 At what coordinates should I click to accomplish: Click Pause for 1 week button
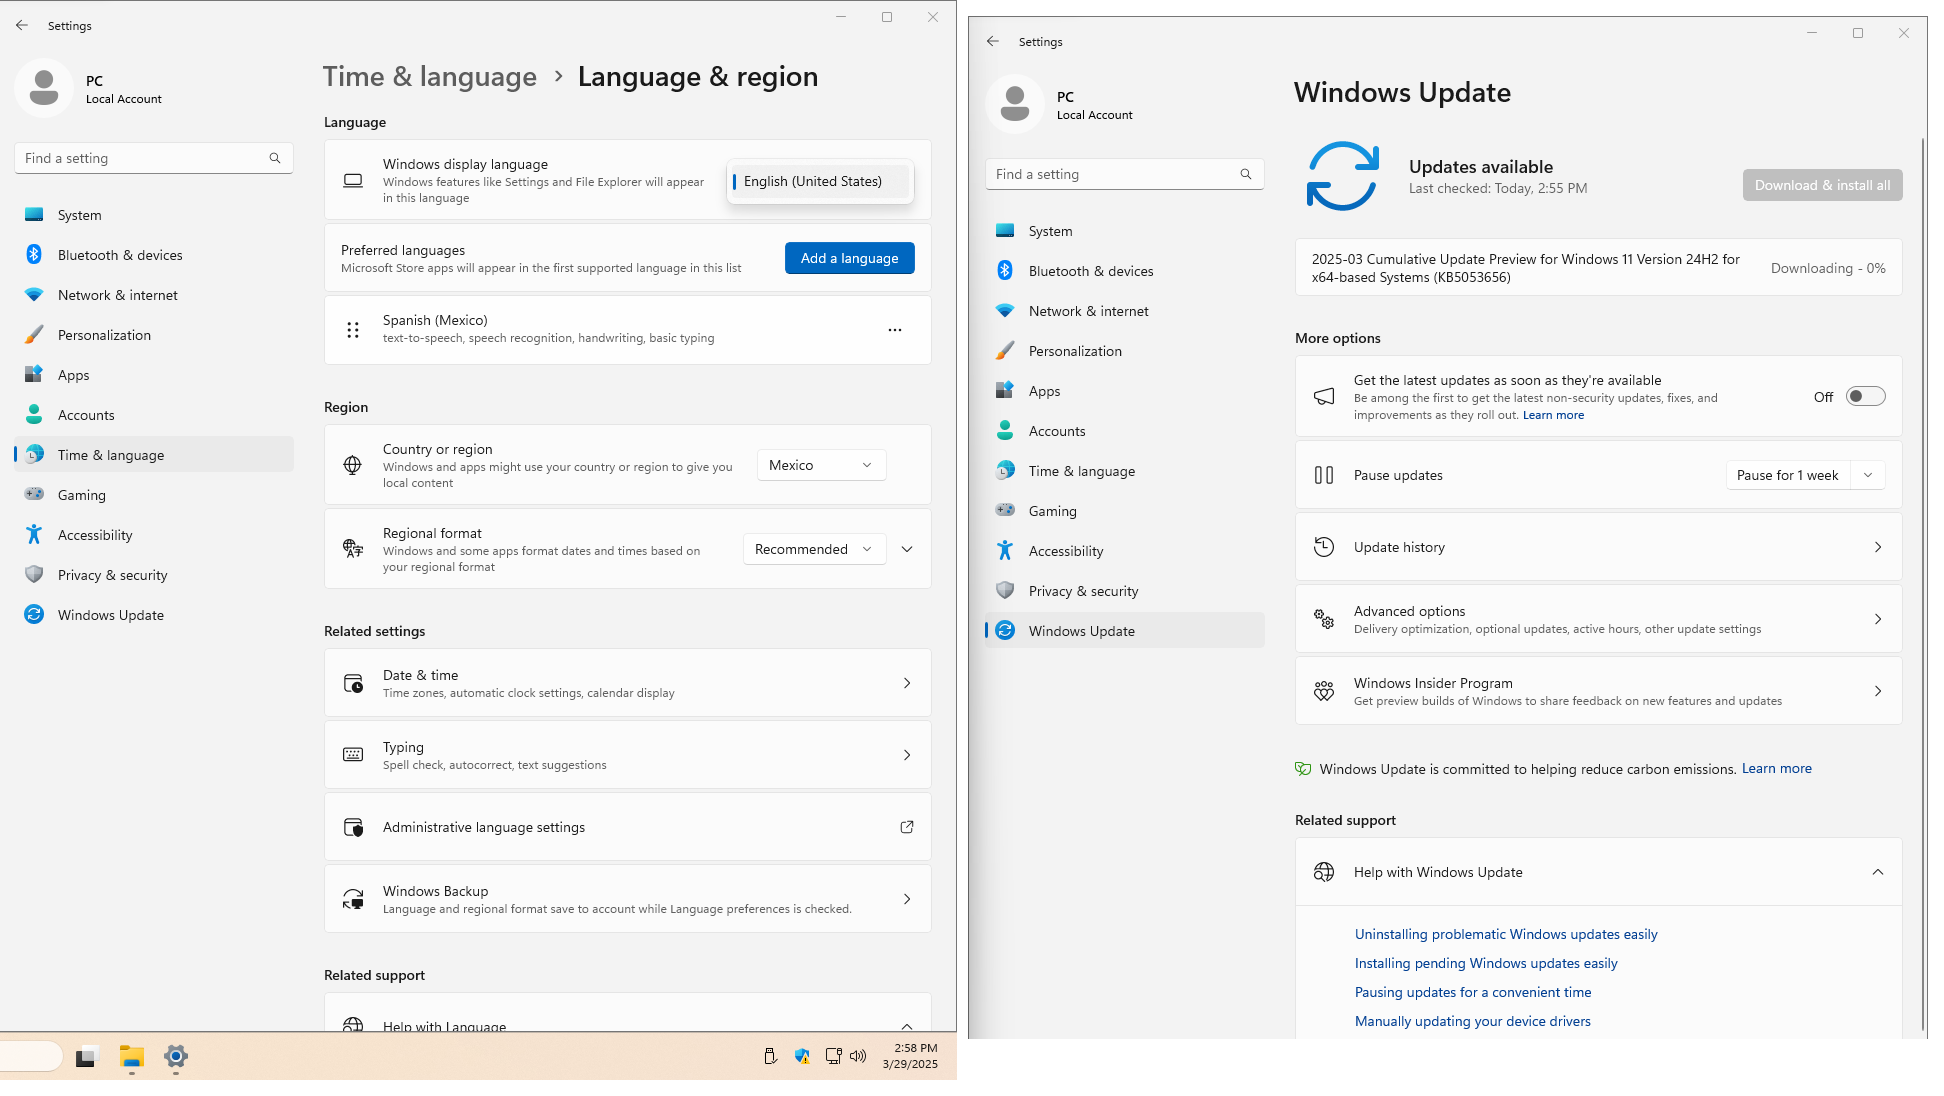(1788, 475)
